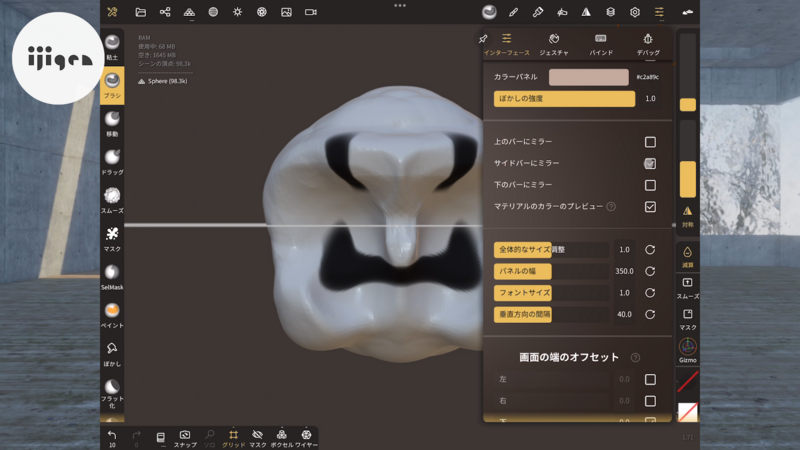The height and width of the screenshot is (450, 800).
Task: Select Sphere (98.3k) scene object
Action: pos(163,81)
